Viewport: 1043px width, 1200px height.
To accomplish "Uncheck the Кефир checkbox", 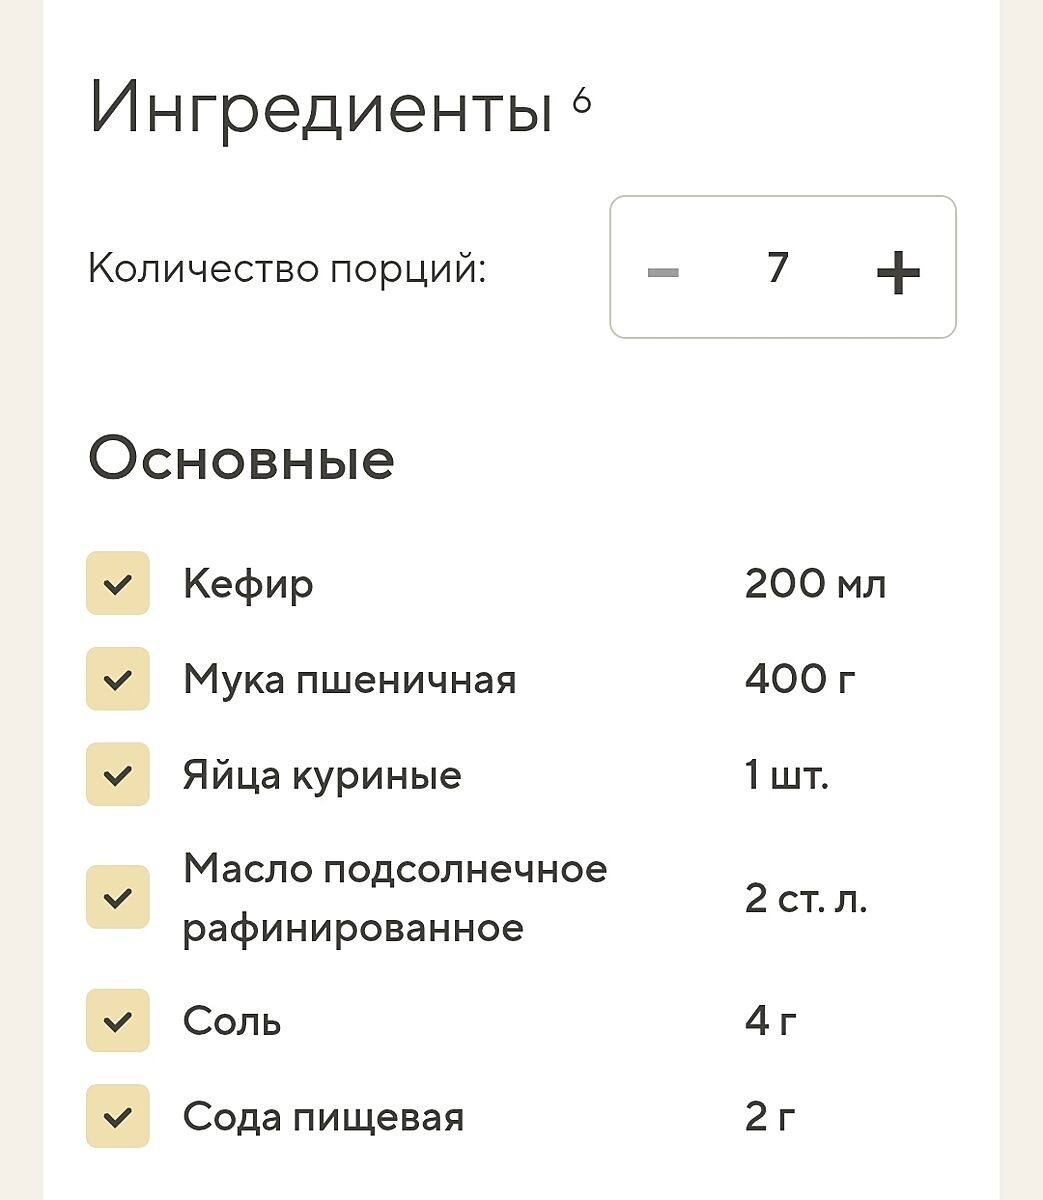I will [x=118, y=583].
